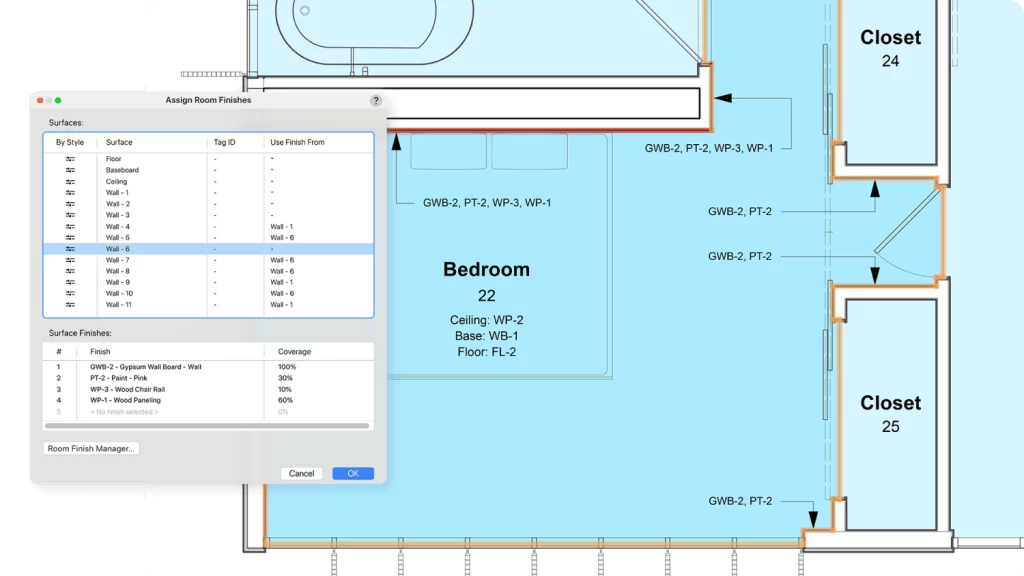Click By Style icon in Wall - 1 row

(71, 193)
